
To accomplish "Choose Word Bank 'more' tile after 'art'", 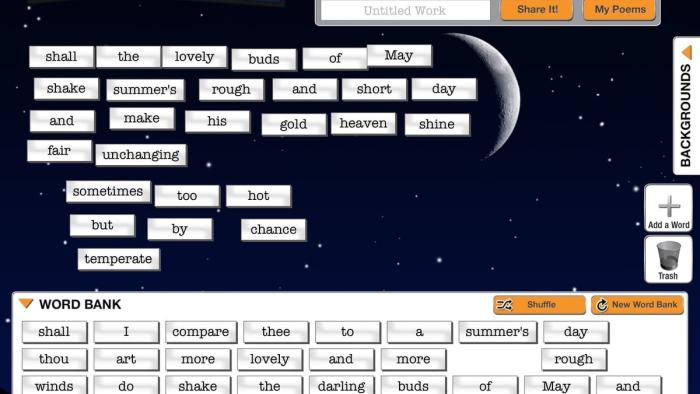I will (x=198, y=359).
